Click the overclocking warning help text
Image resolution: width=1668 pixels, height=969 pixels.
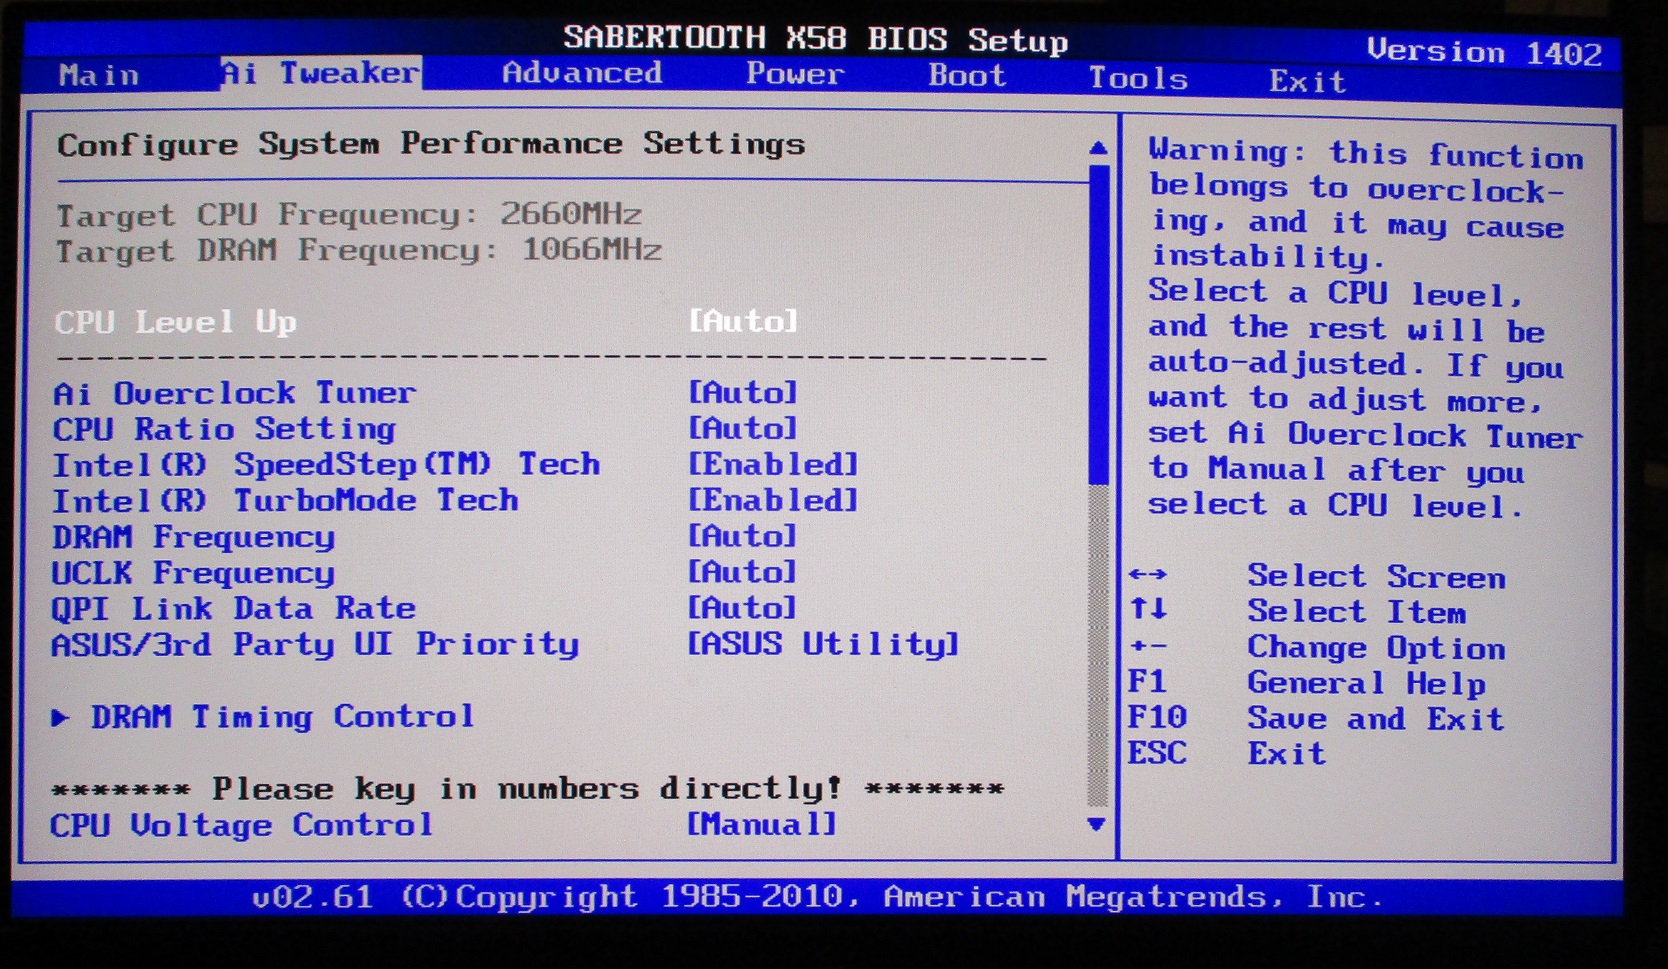coord(1366,328)
